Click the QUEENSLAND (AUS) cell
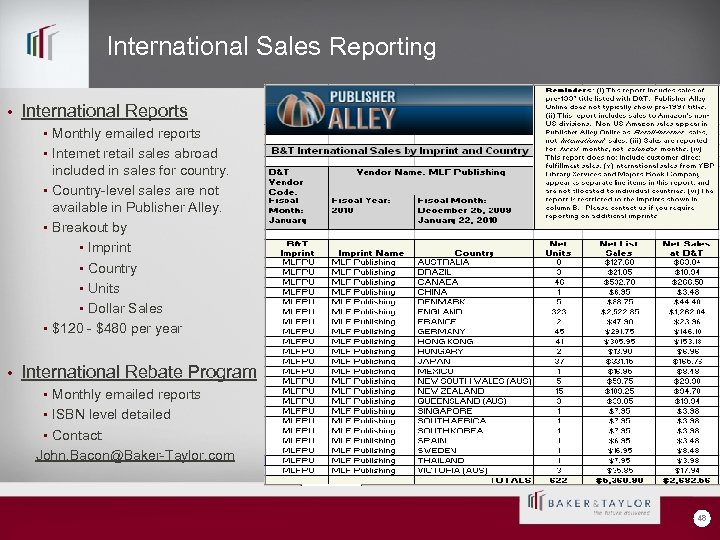This screenshot has height=540, width=720. 474,401
